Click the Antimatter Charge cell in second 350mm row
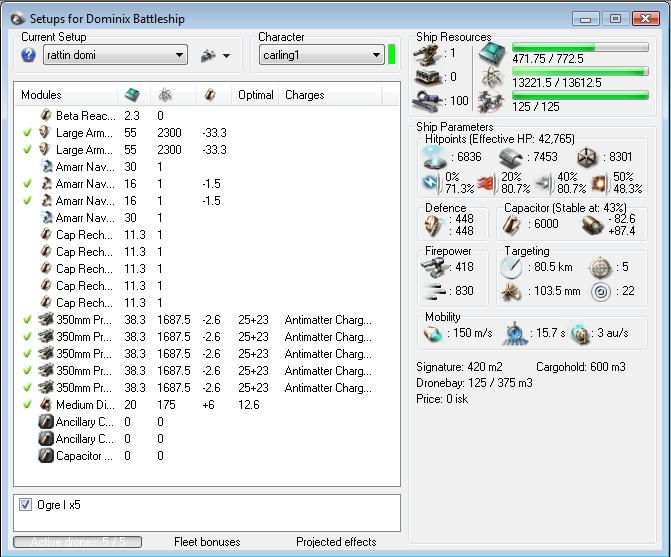 (328, 337)
